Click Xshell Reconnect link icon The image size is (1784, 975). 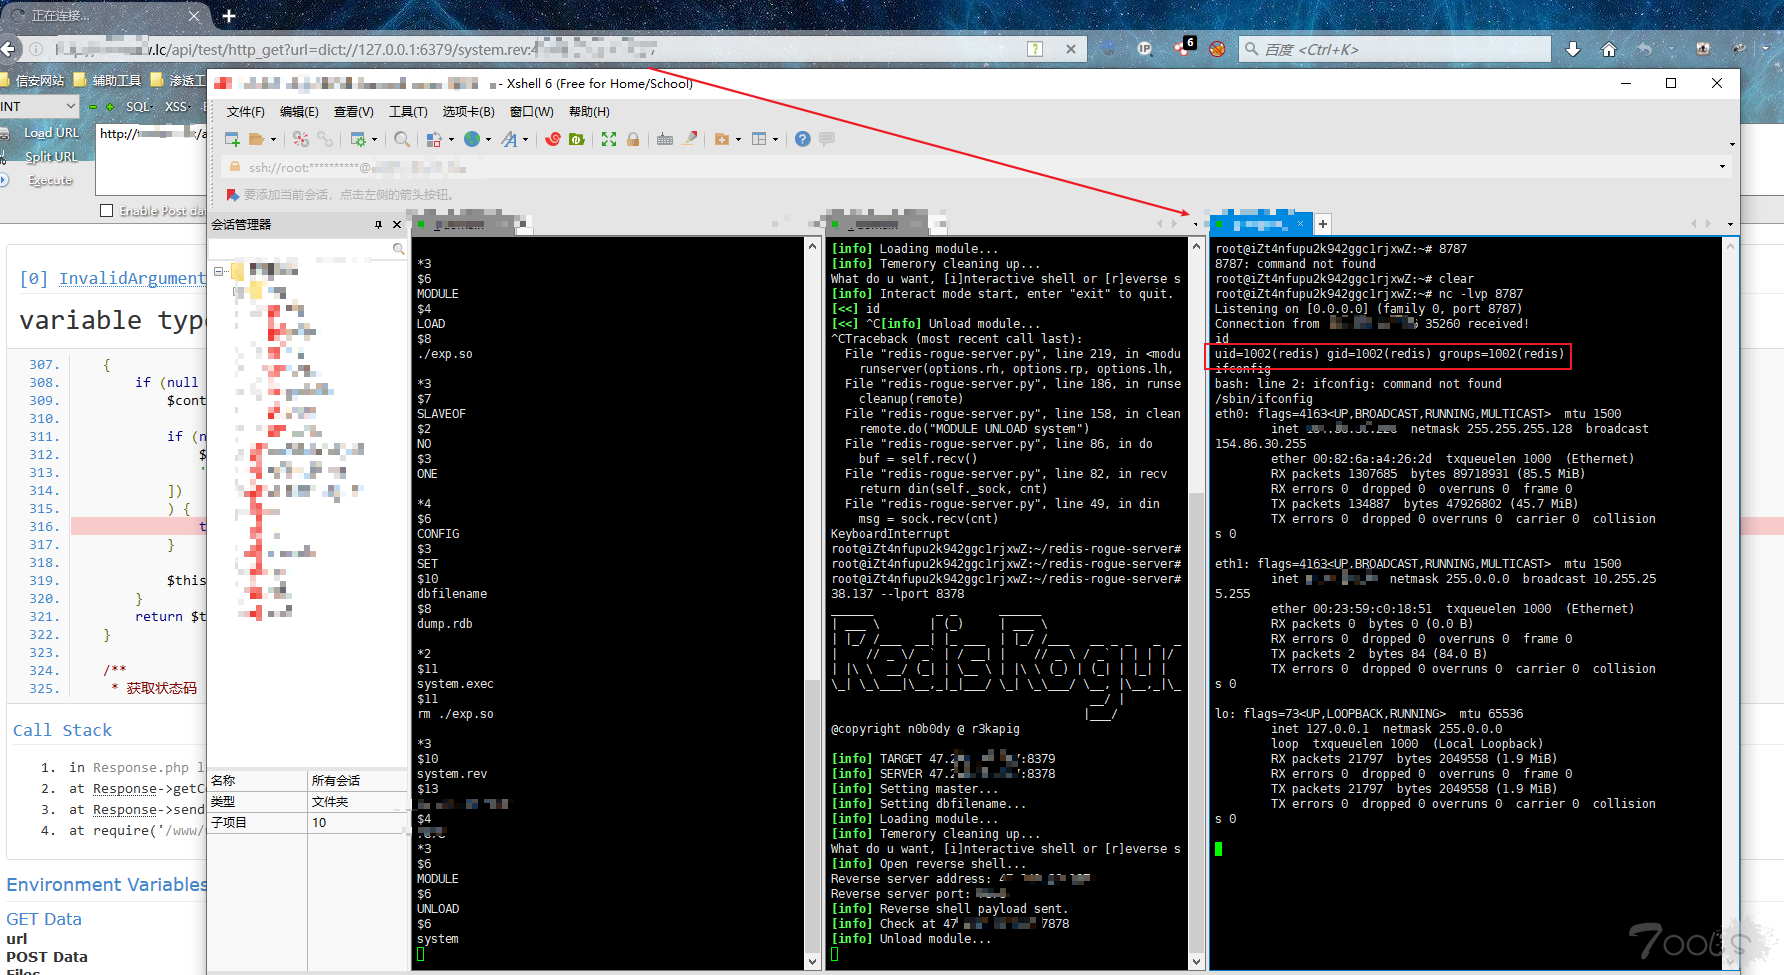325,139
